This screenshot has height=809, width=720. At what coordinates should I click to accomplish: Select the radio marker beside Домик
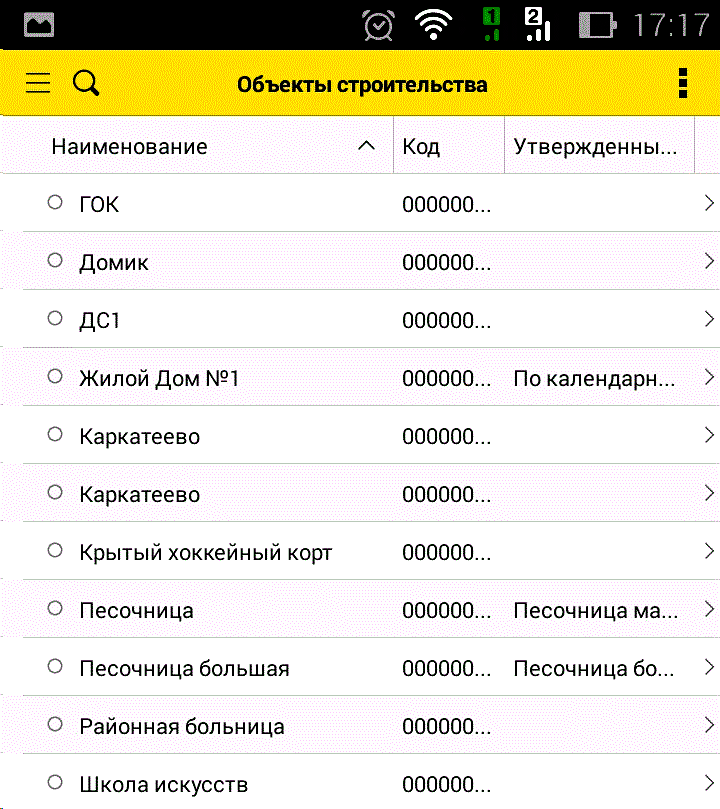pos(55,261)
